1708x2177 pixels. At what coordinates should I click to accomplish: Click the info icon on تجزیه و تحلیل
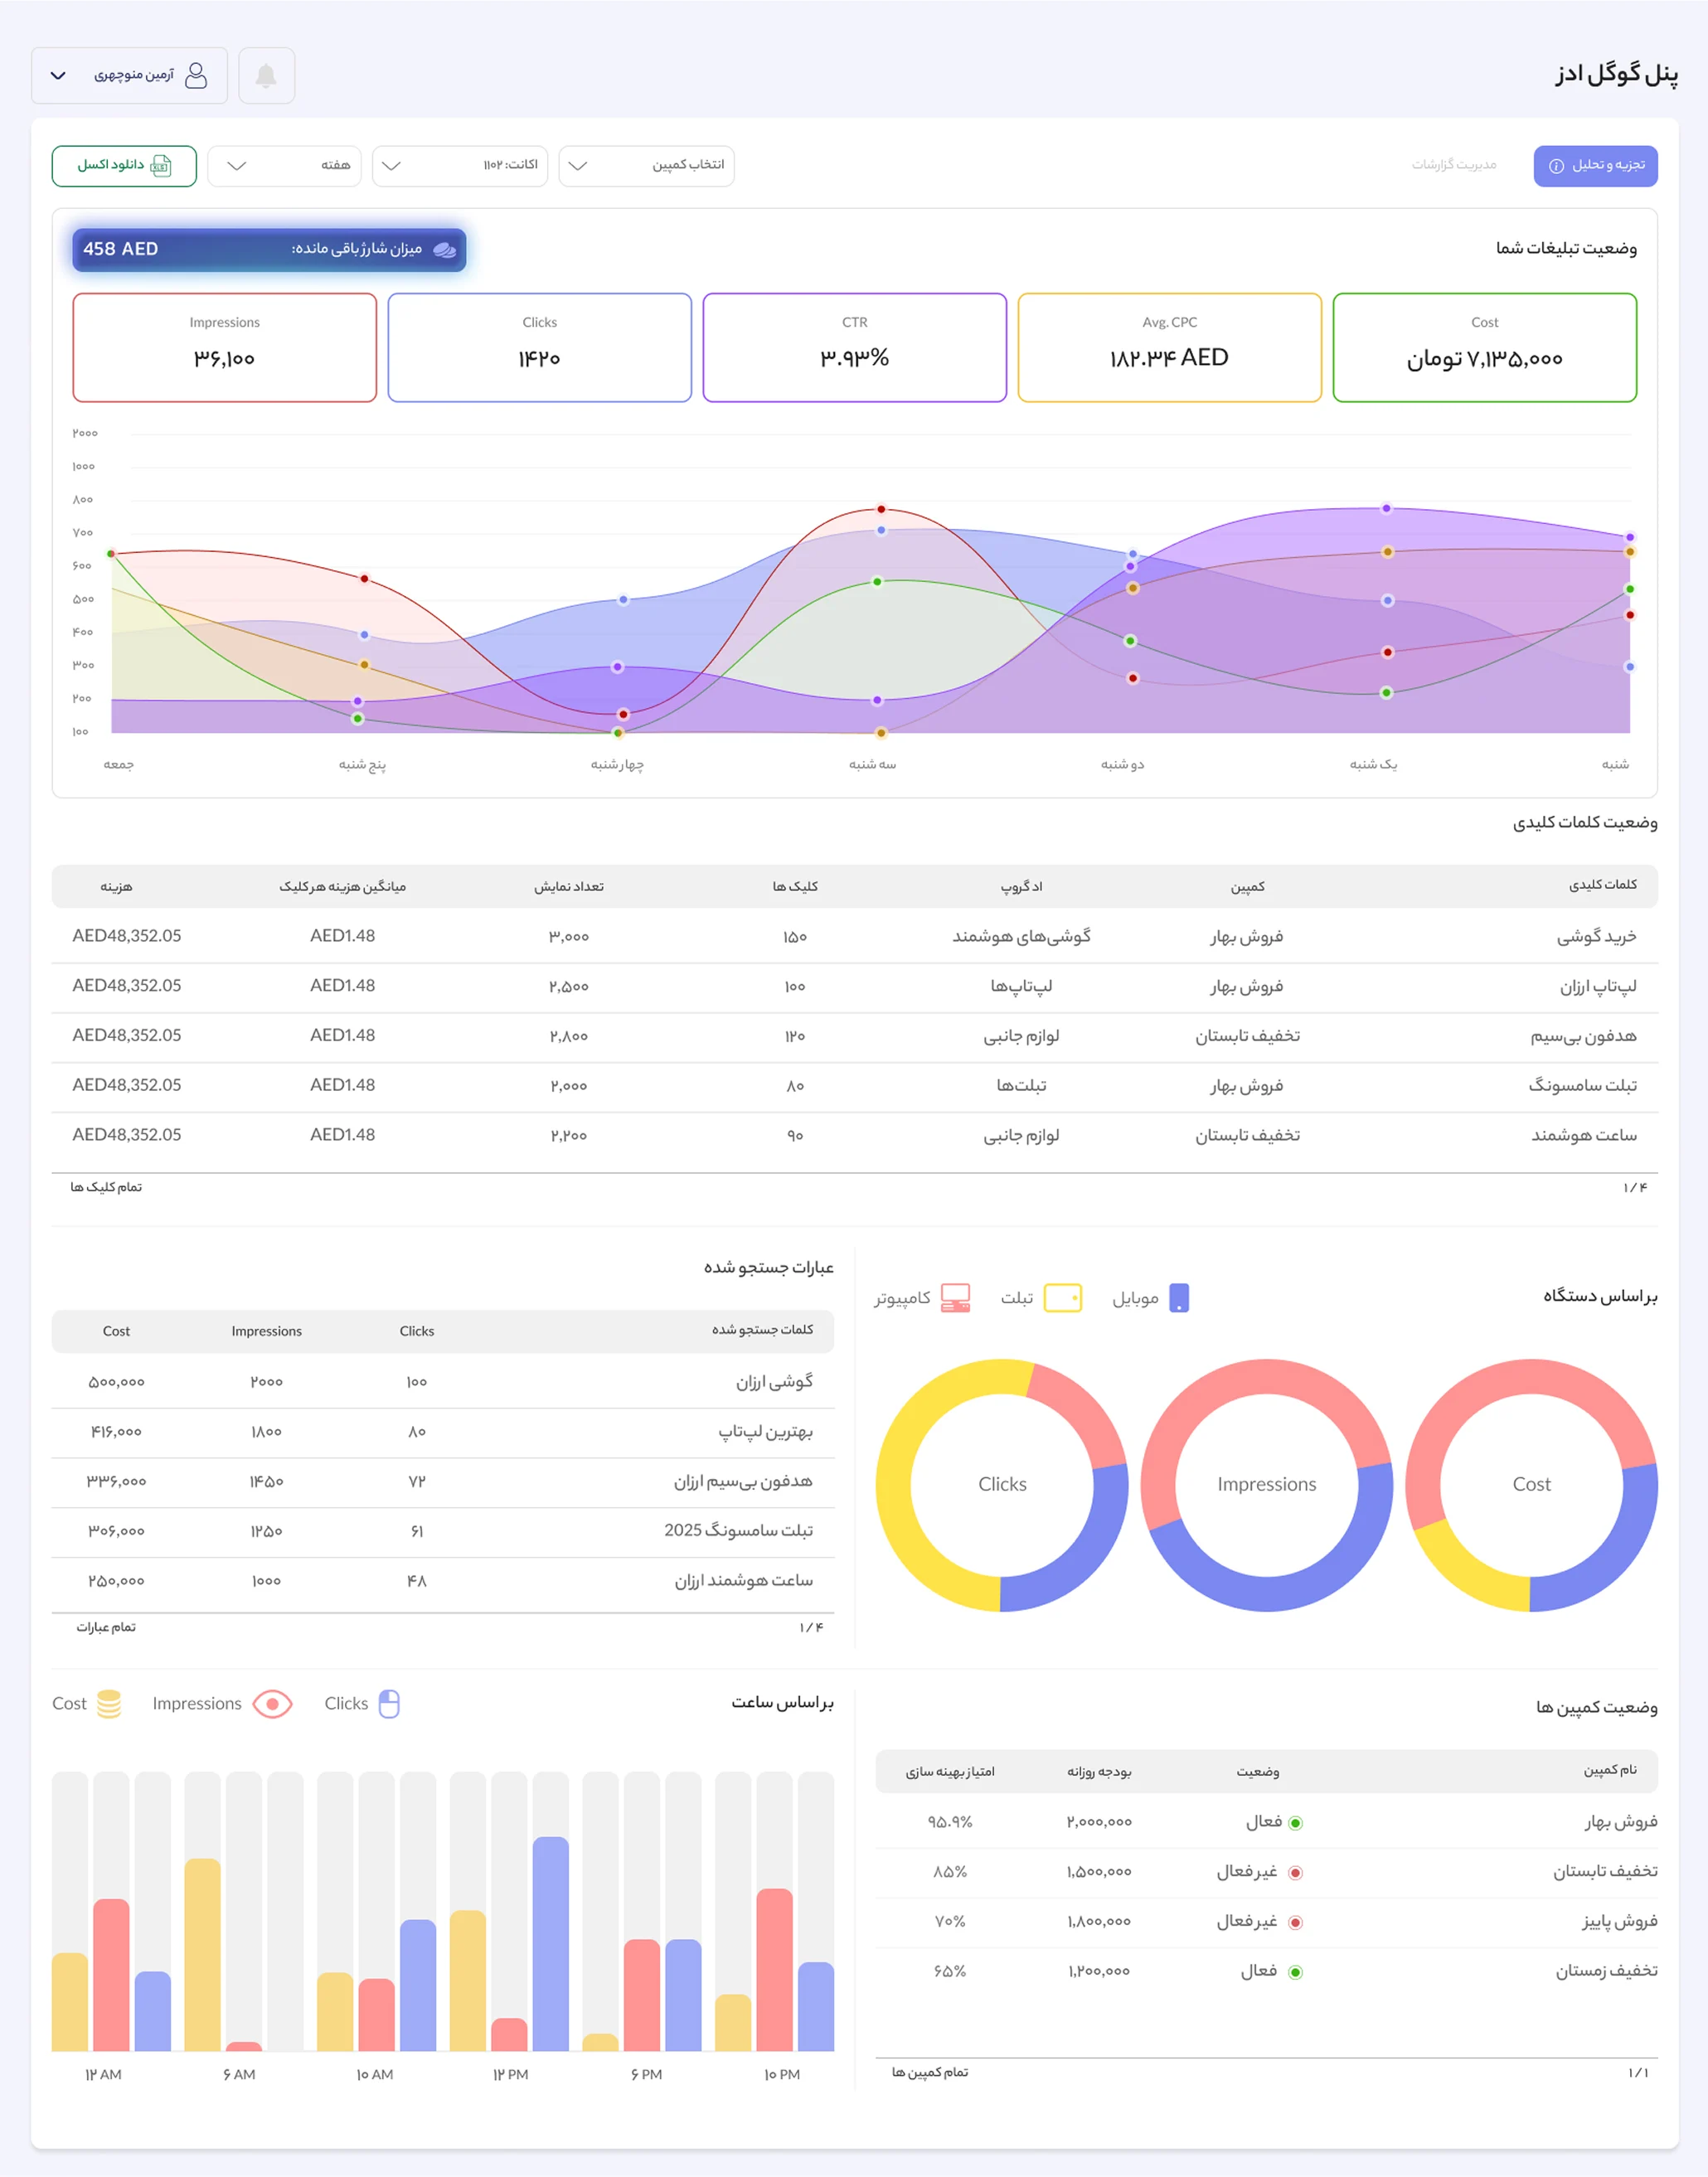(1556, 166)
